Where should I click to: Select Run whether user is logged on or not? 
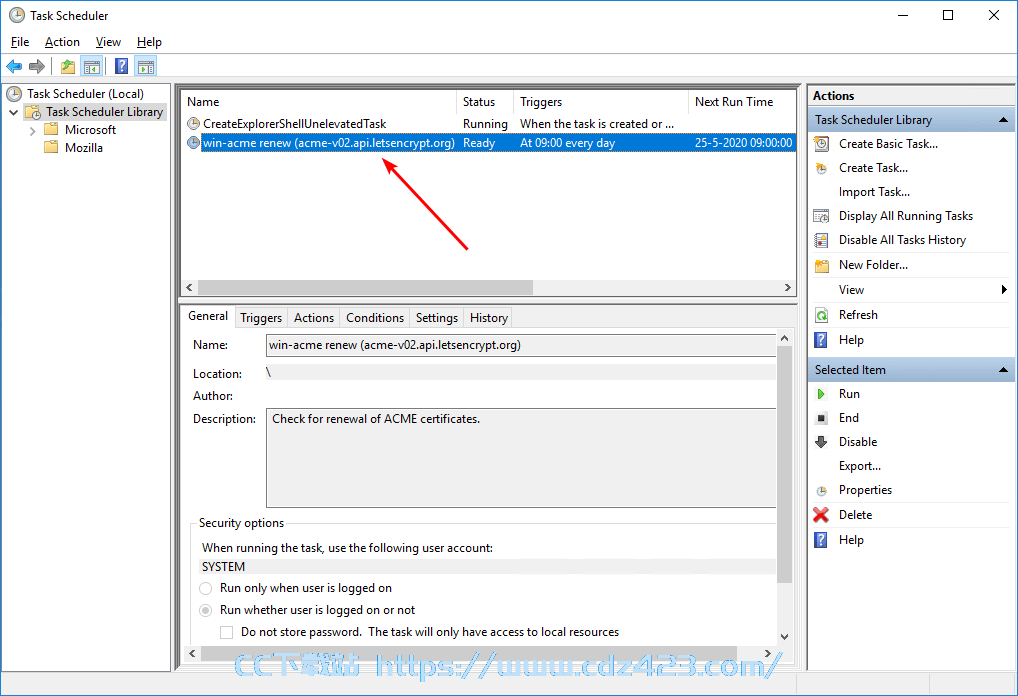click(206, 610)
